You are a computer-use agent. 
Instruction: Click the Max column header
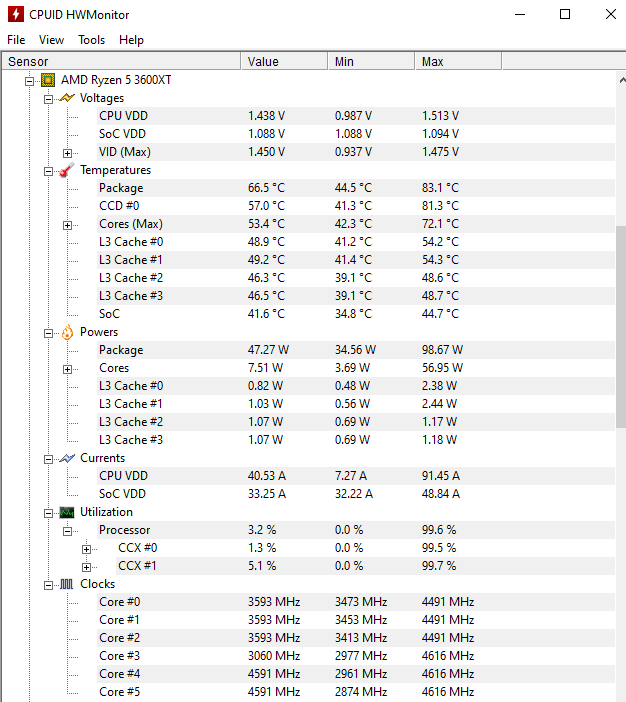coord(458,61)
